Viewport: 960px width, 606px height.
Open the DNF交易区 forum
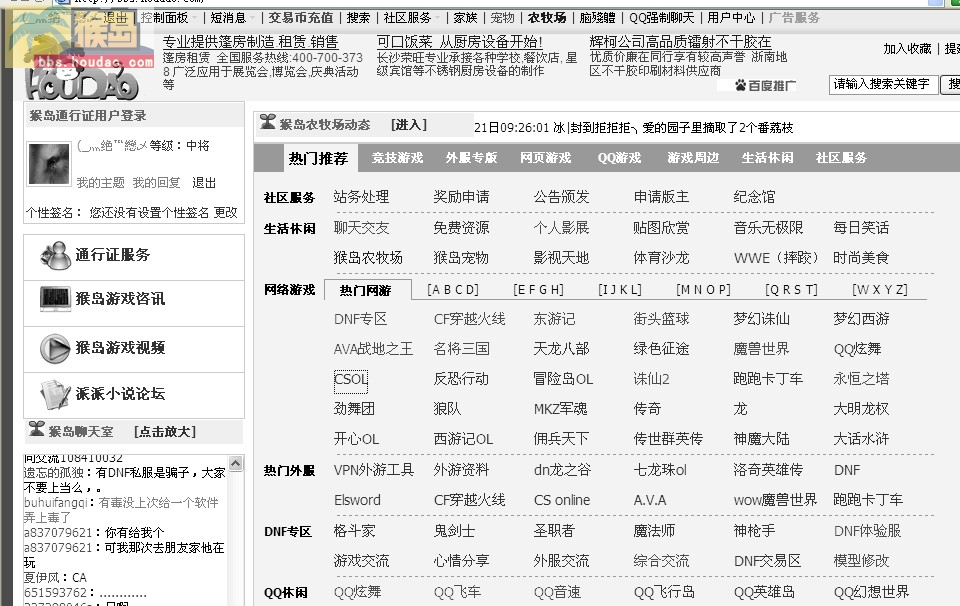tap(767, 561)
